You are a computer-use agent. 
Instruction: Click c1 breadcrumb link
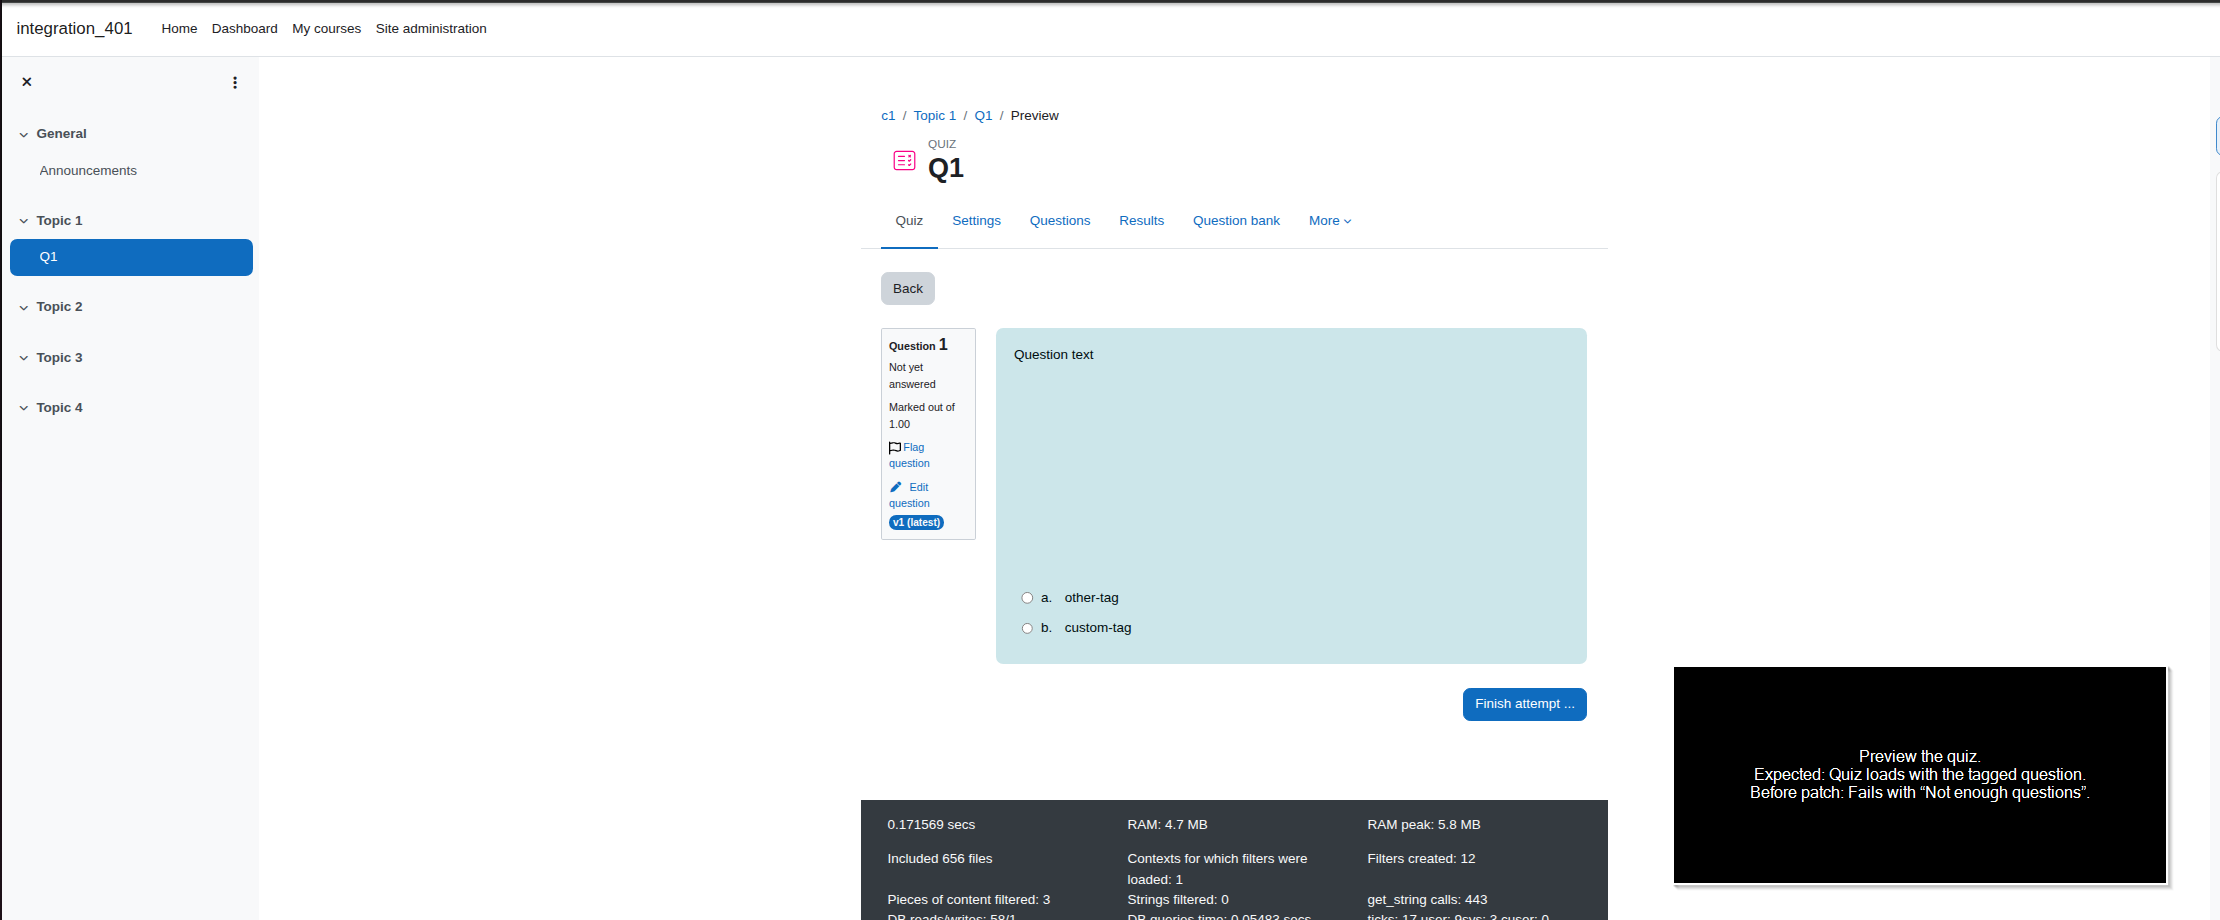pos(888,116)
